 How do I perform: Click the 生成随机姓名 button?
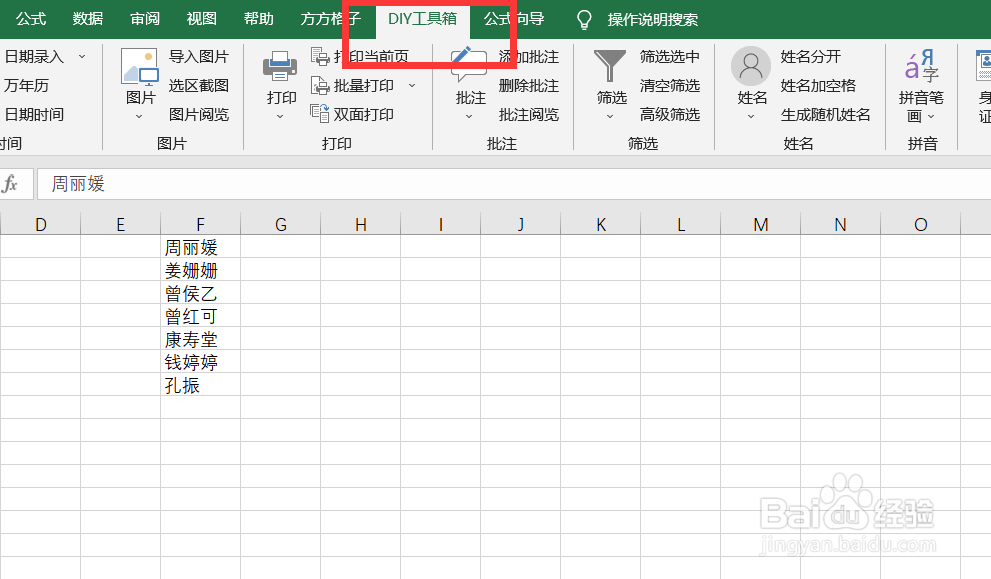tap(825, 114)
